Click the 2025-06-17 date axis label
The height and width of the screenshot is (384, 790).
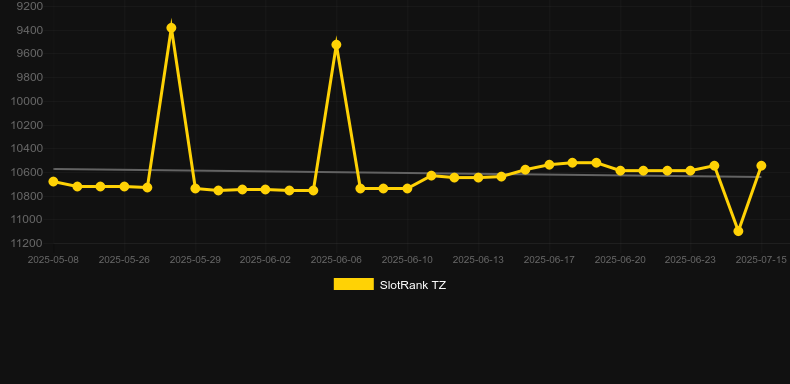point(549,260)
